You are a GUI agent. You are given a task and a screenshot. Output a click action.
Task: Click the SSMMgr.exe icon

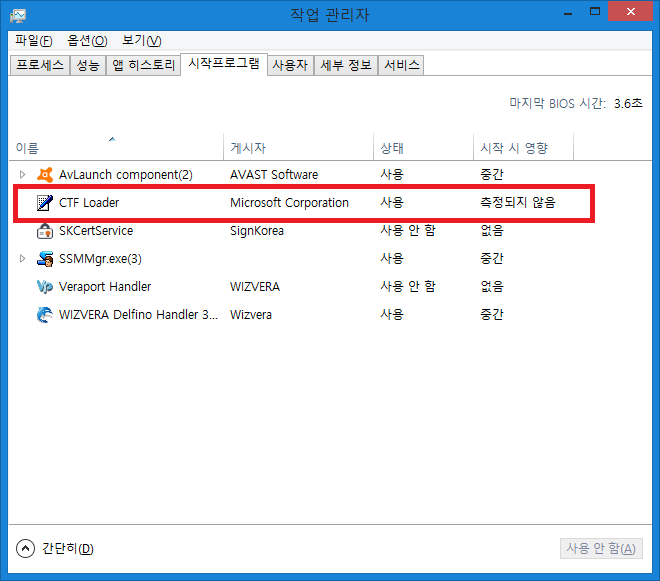coord(45,259)
